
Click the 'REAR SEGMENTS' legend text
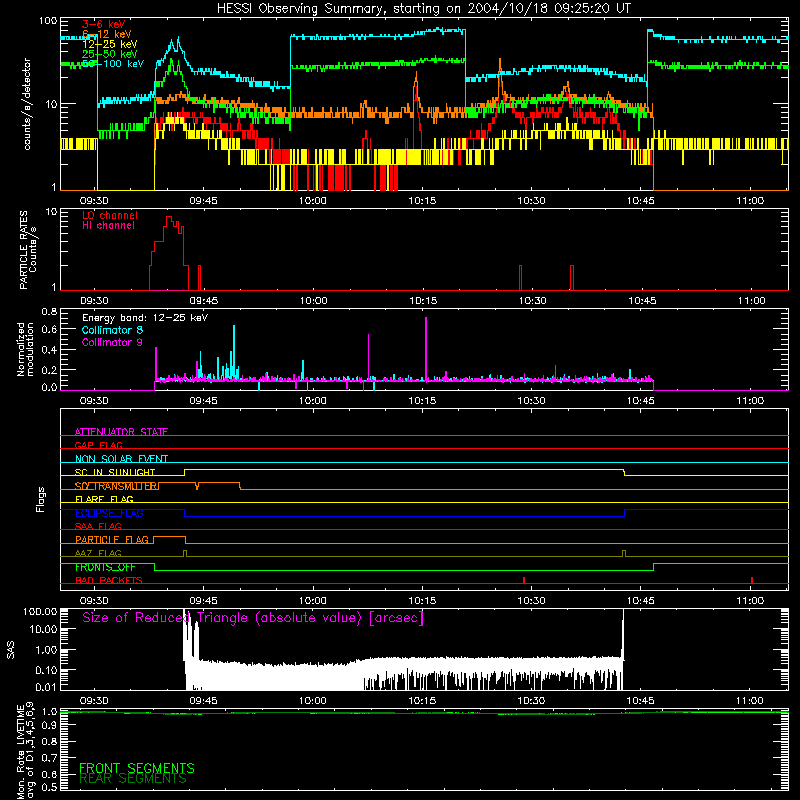(x=133, y=779)
